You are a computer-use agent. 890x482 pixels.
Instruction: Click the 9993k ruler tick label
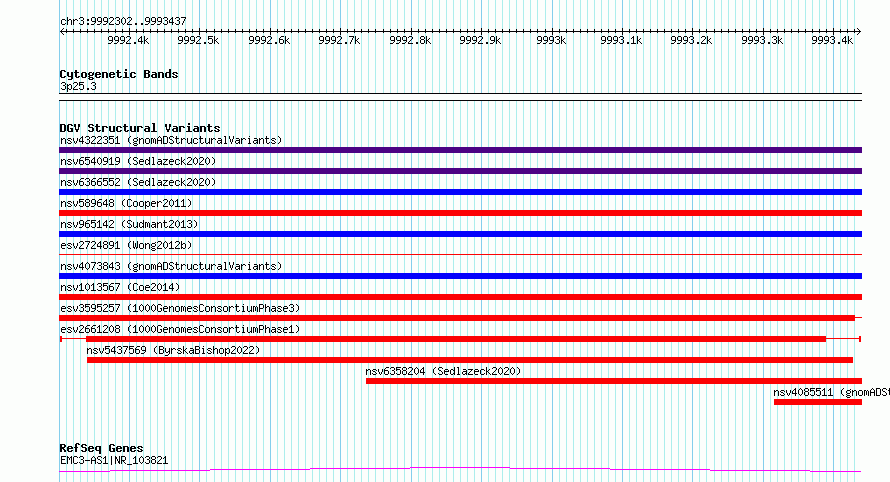click(x=551, y=40)
